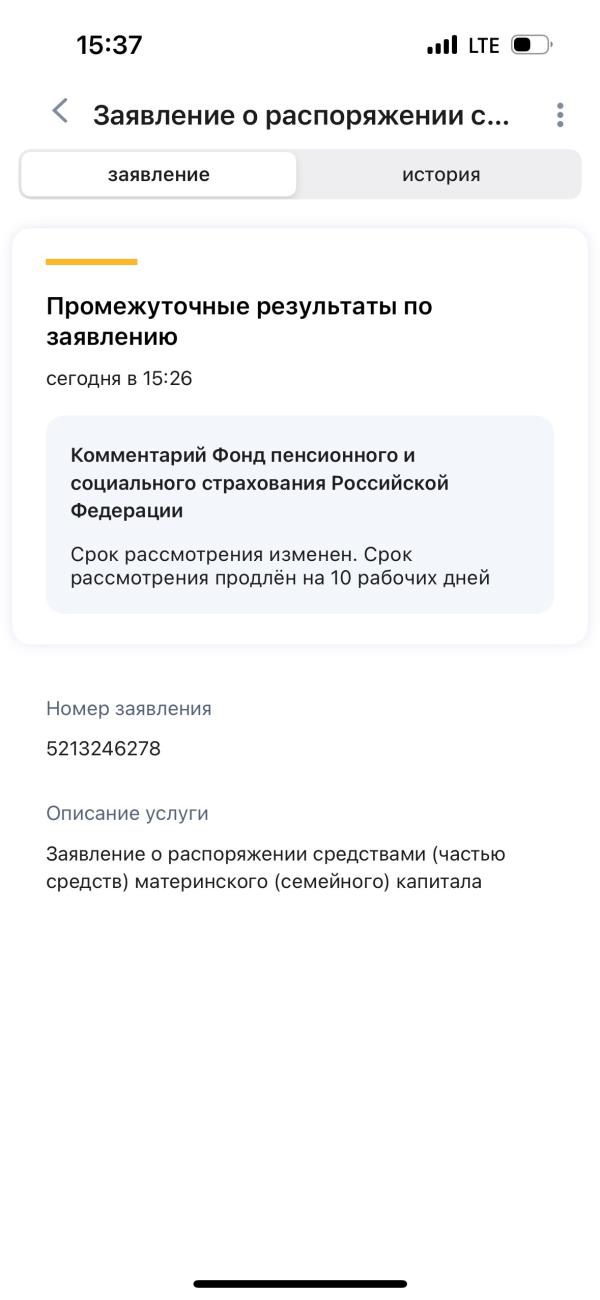Tap the page title "Заявление о распоряжении с..."
The height and width of the screenshot is (1300, 600).
coord(300,116)
